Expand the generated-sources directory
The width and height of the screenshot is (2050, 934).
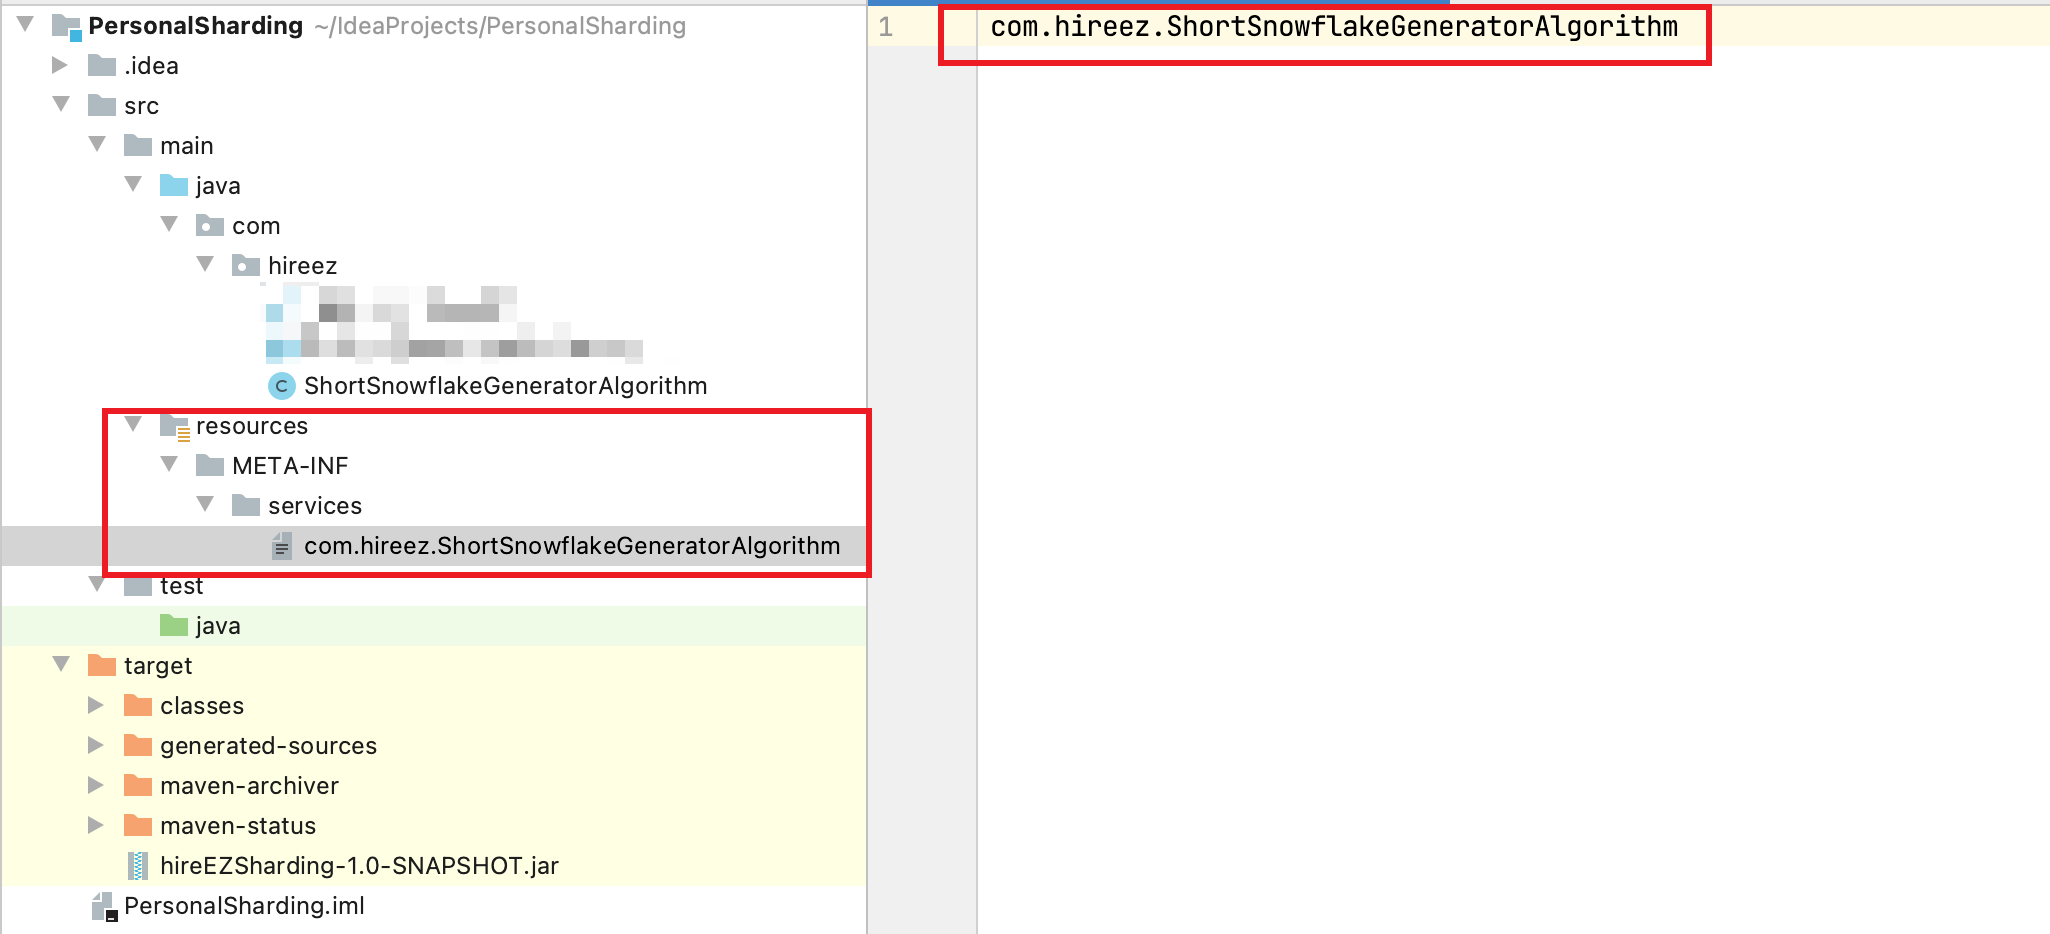95,745
